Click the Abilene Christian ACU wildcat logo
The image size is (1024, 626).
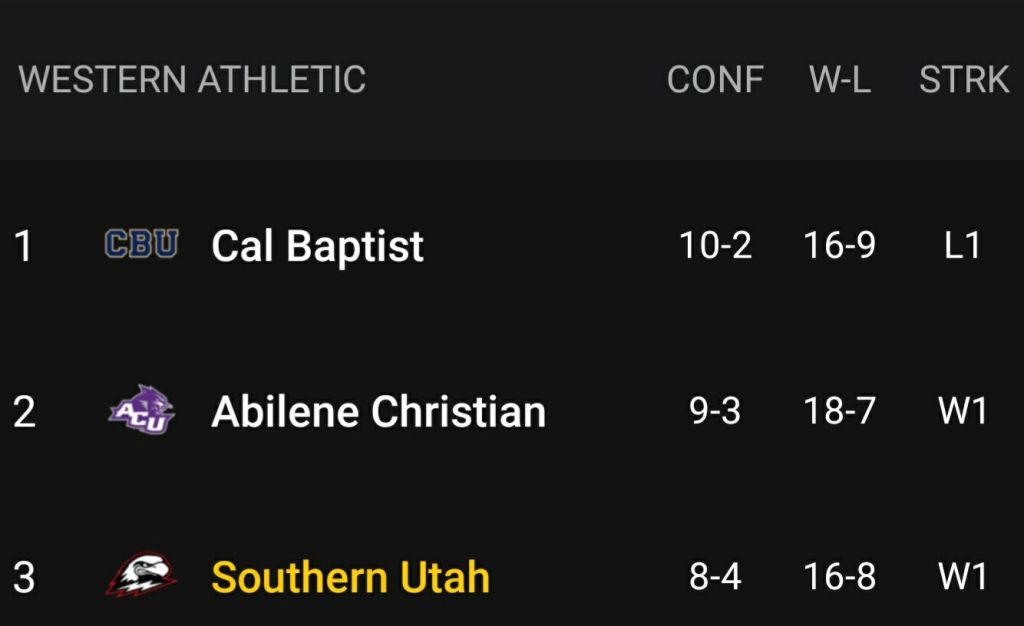pos(141,411)
